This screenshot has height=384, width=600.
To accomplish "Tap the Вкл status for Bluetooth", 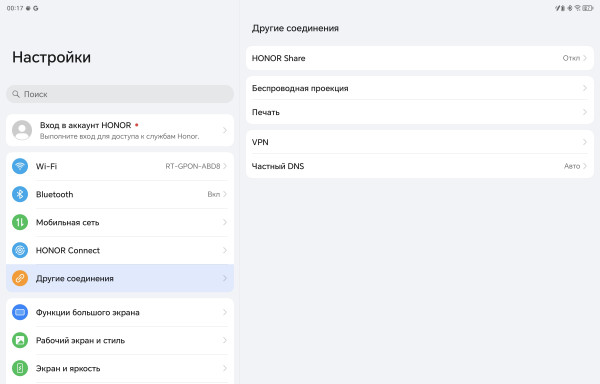I will [x=214, y=194].
